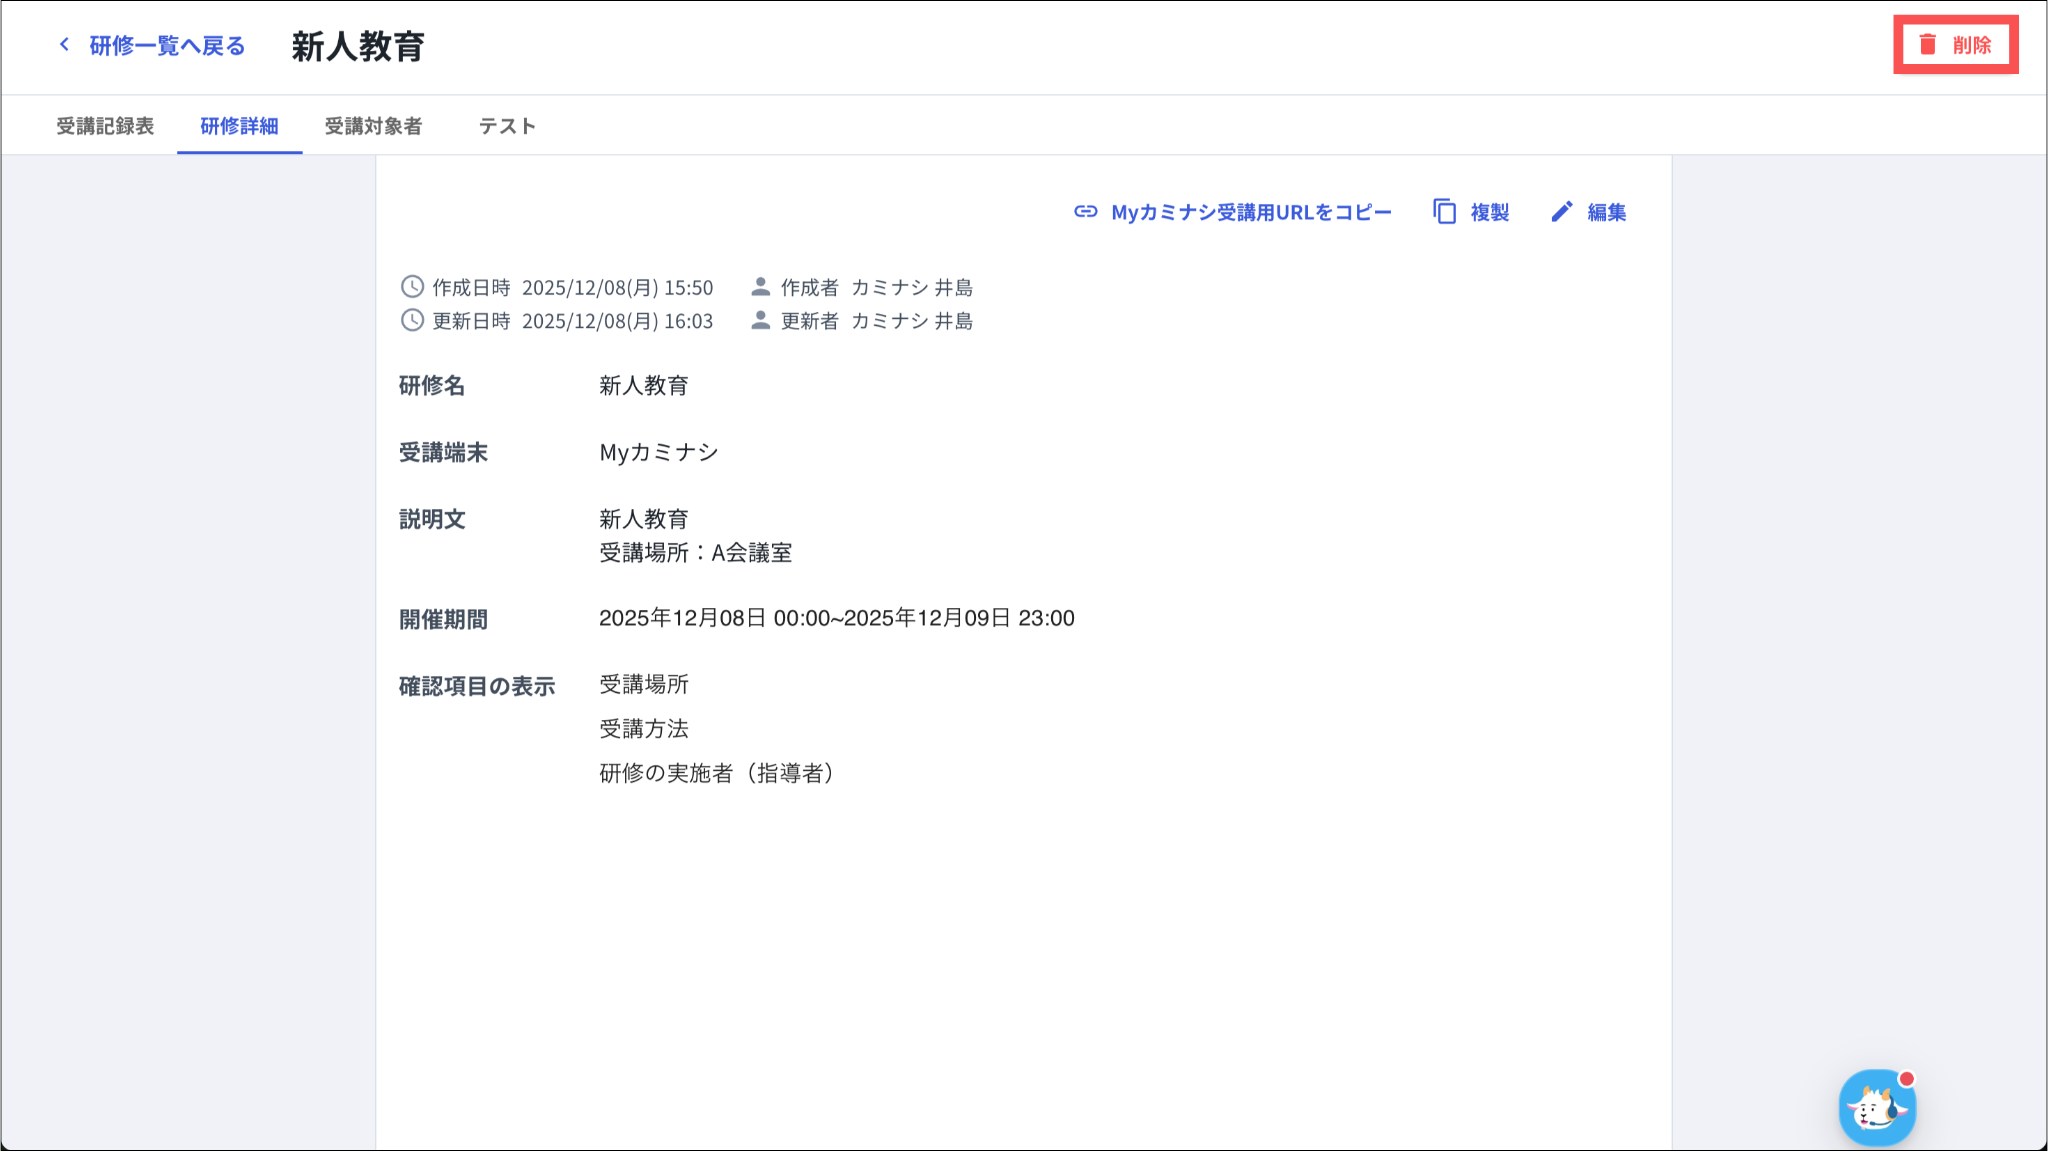Return via 研修一覧へ戻る link
The width and height of the screenshot is (2048, 1151).
pos(167,46)
